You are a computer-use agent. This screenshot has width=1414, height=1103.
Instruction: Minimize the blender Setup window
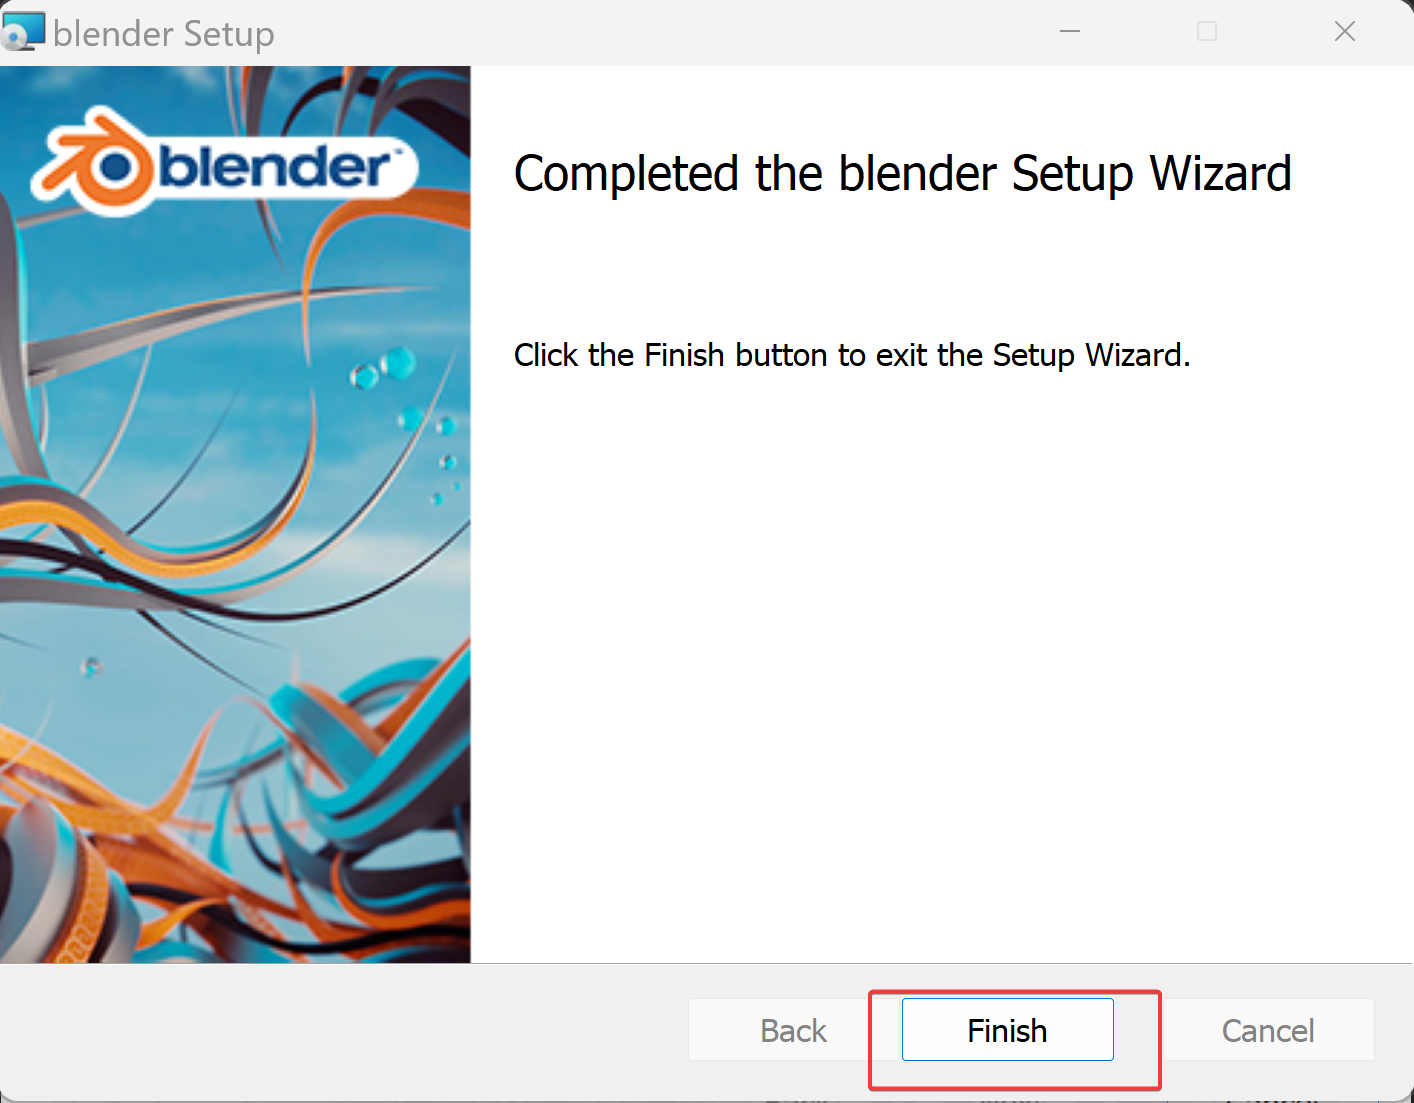pyautogui.click(x=1070, y=31)
